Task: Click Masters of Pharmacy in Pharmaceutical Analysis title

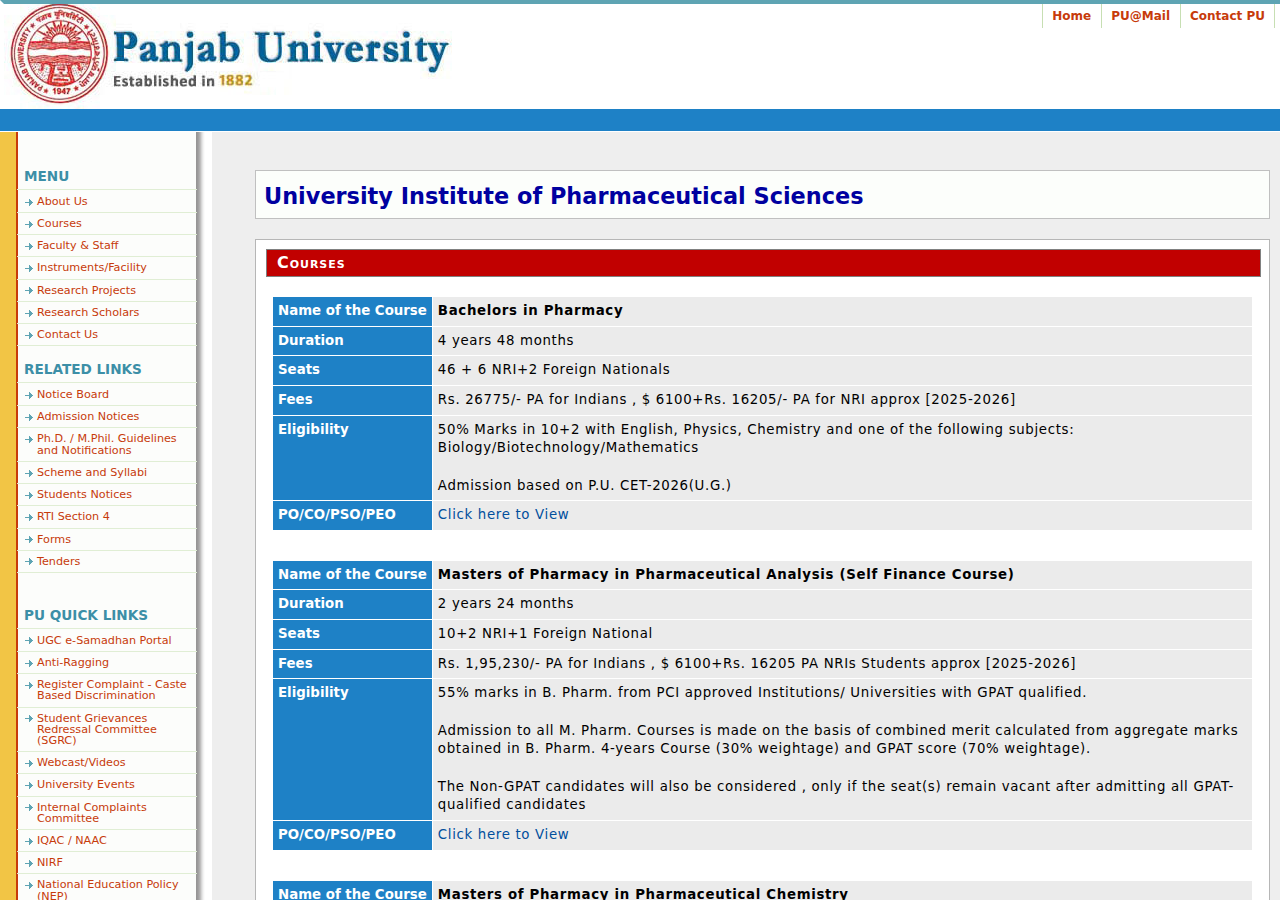Action: pyautogui.click(x=726, y=574)
